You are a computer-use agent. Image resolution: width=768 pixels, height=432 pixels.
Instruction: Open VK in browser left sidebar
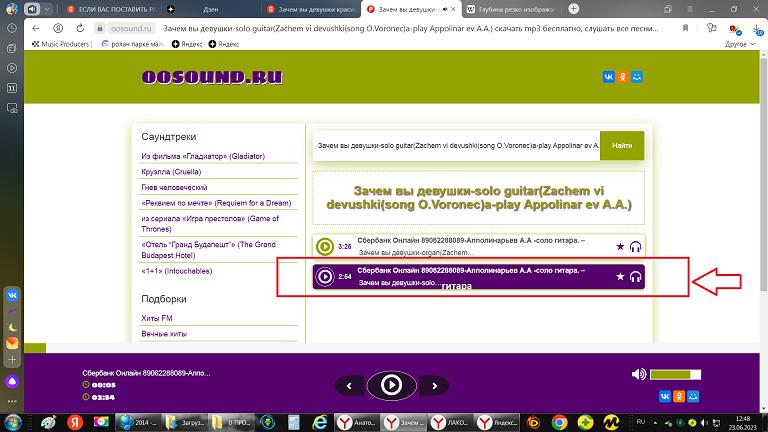(x=12, y=295)
